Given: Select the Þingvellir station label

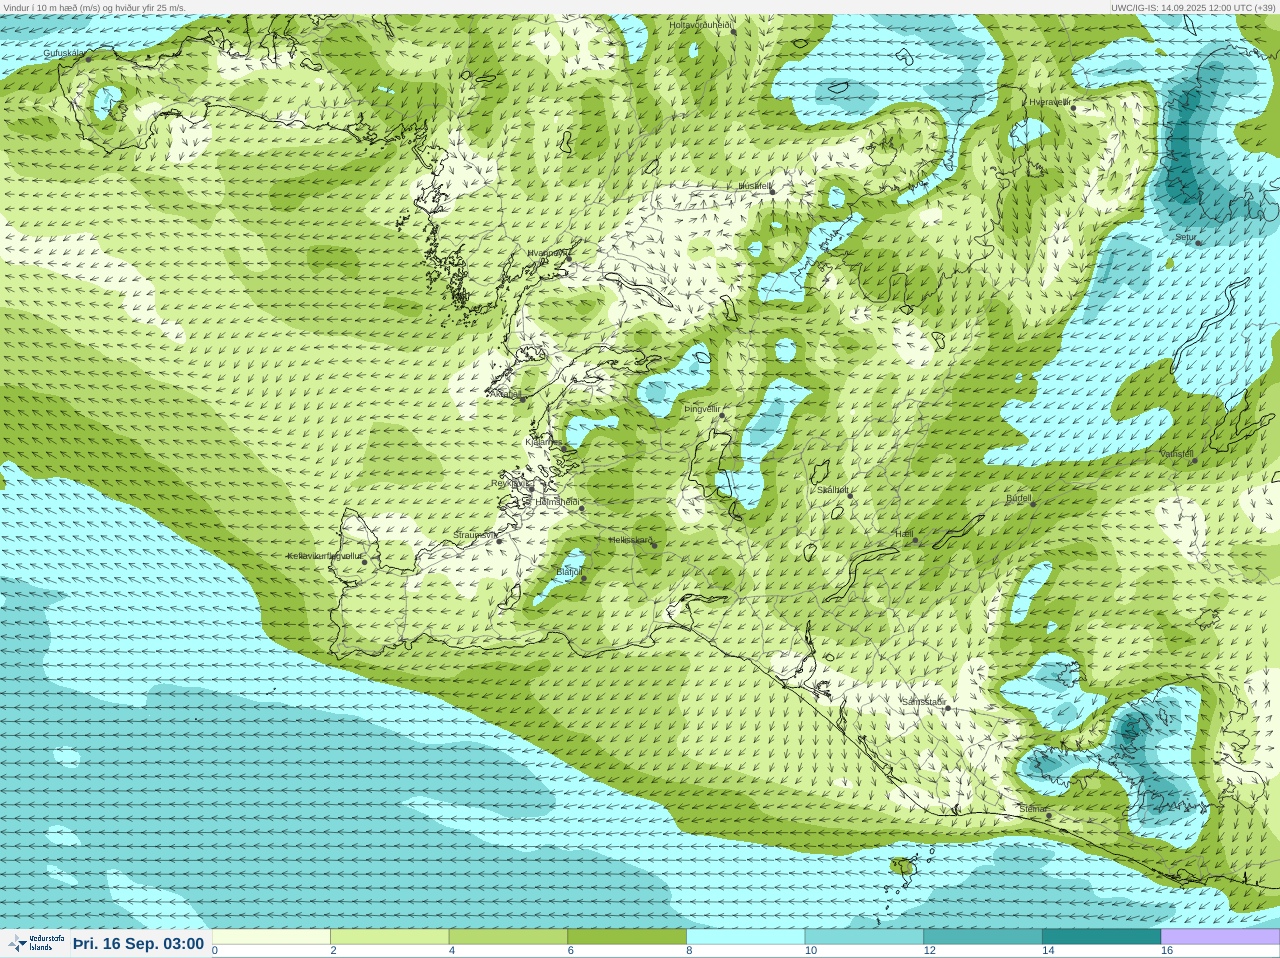Looking at the screenshot, I should [x=702, y=409].
